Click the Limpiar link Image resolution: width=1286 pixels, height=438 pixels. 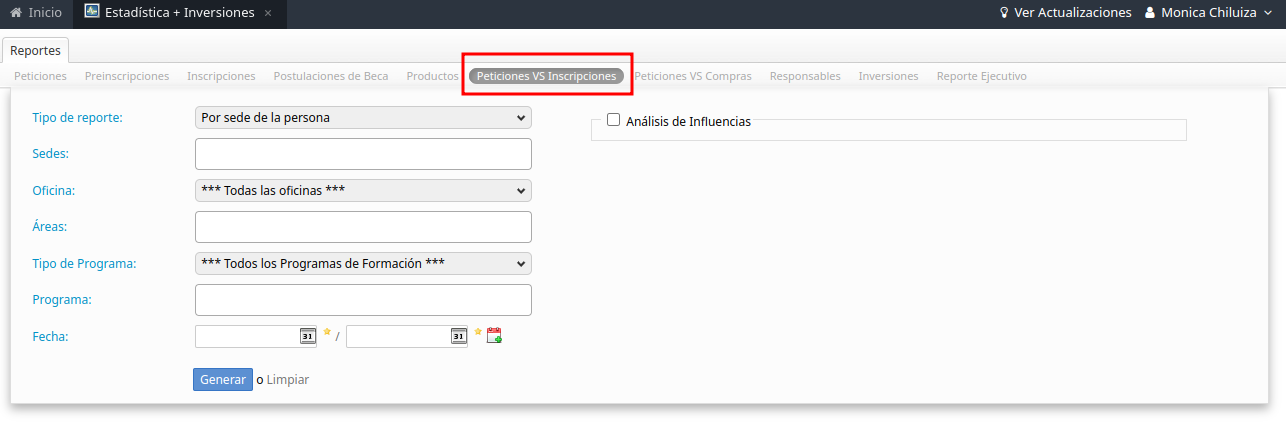(288, 380)
